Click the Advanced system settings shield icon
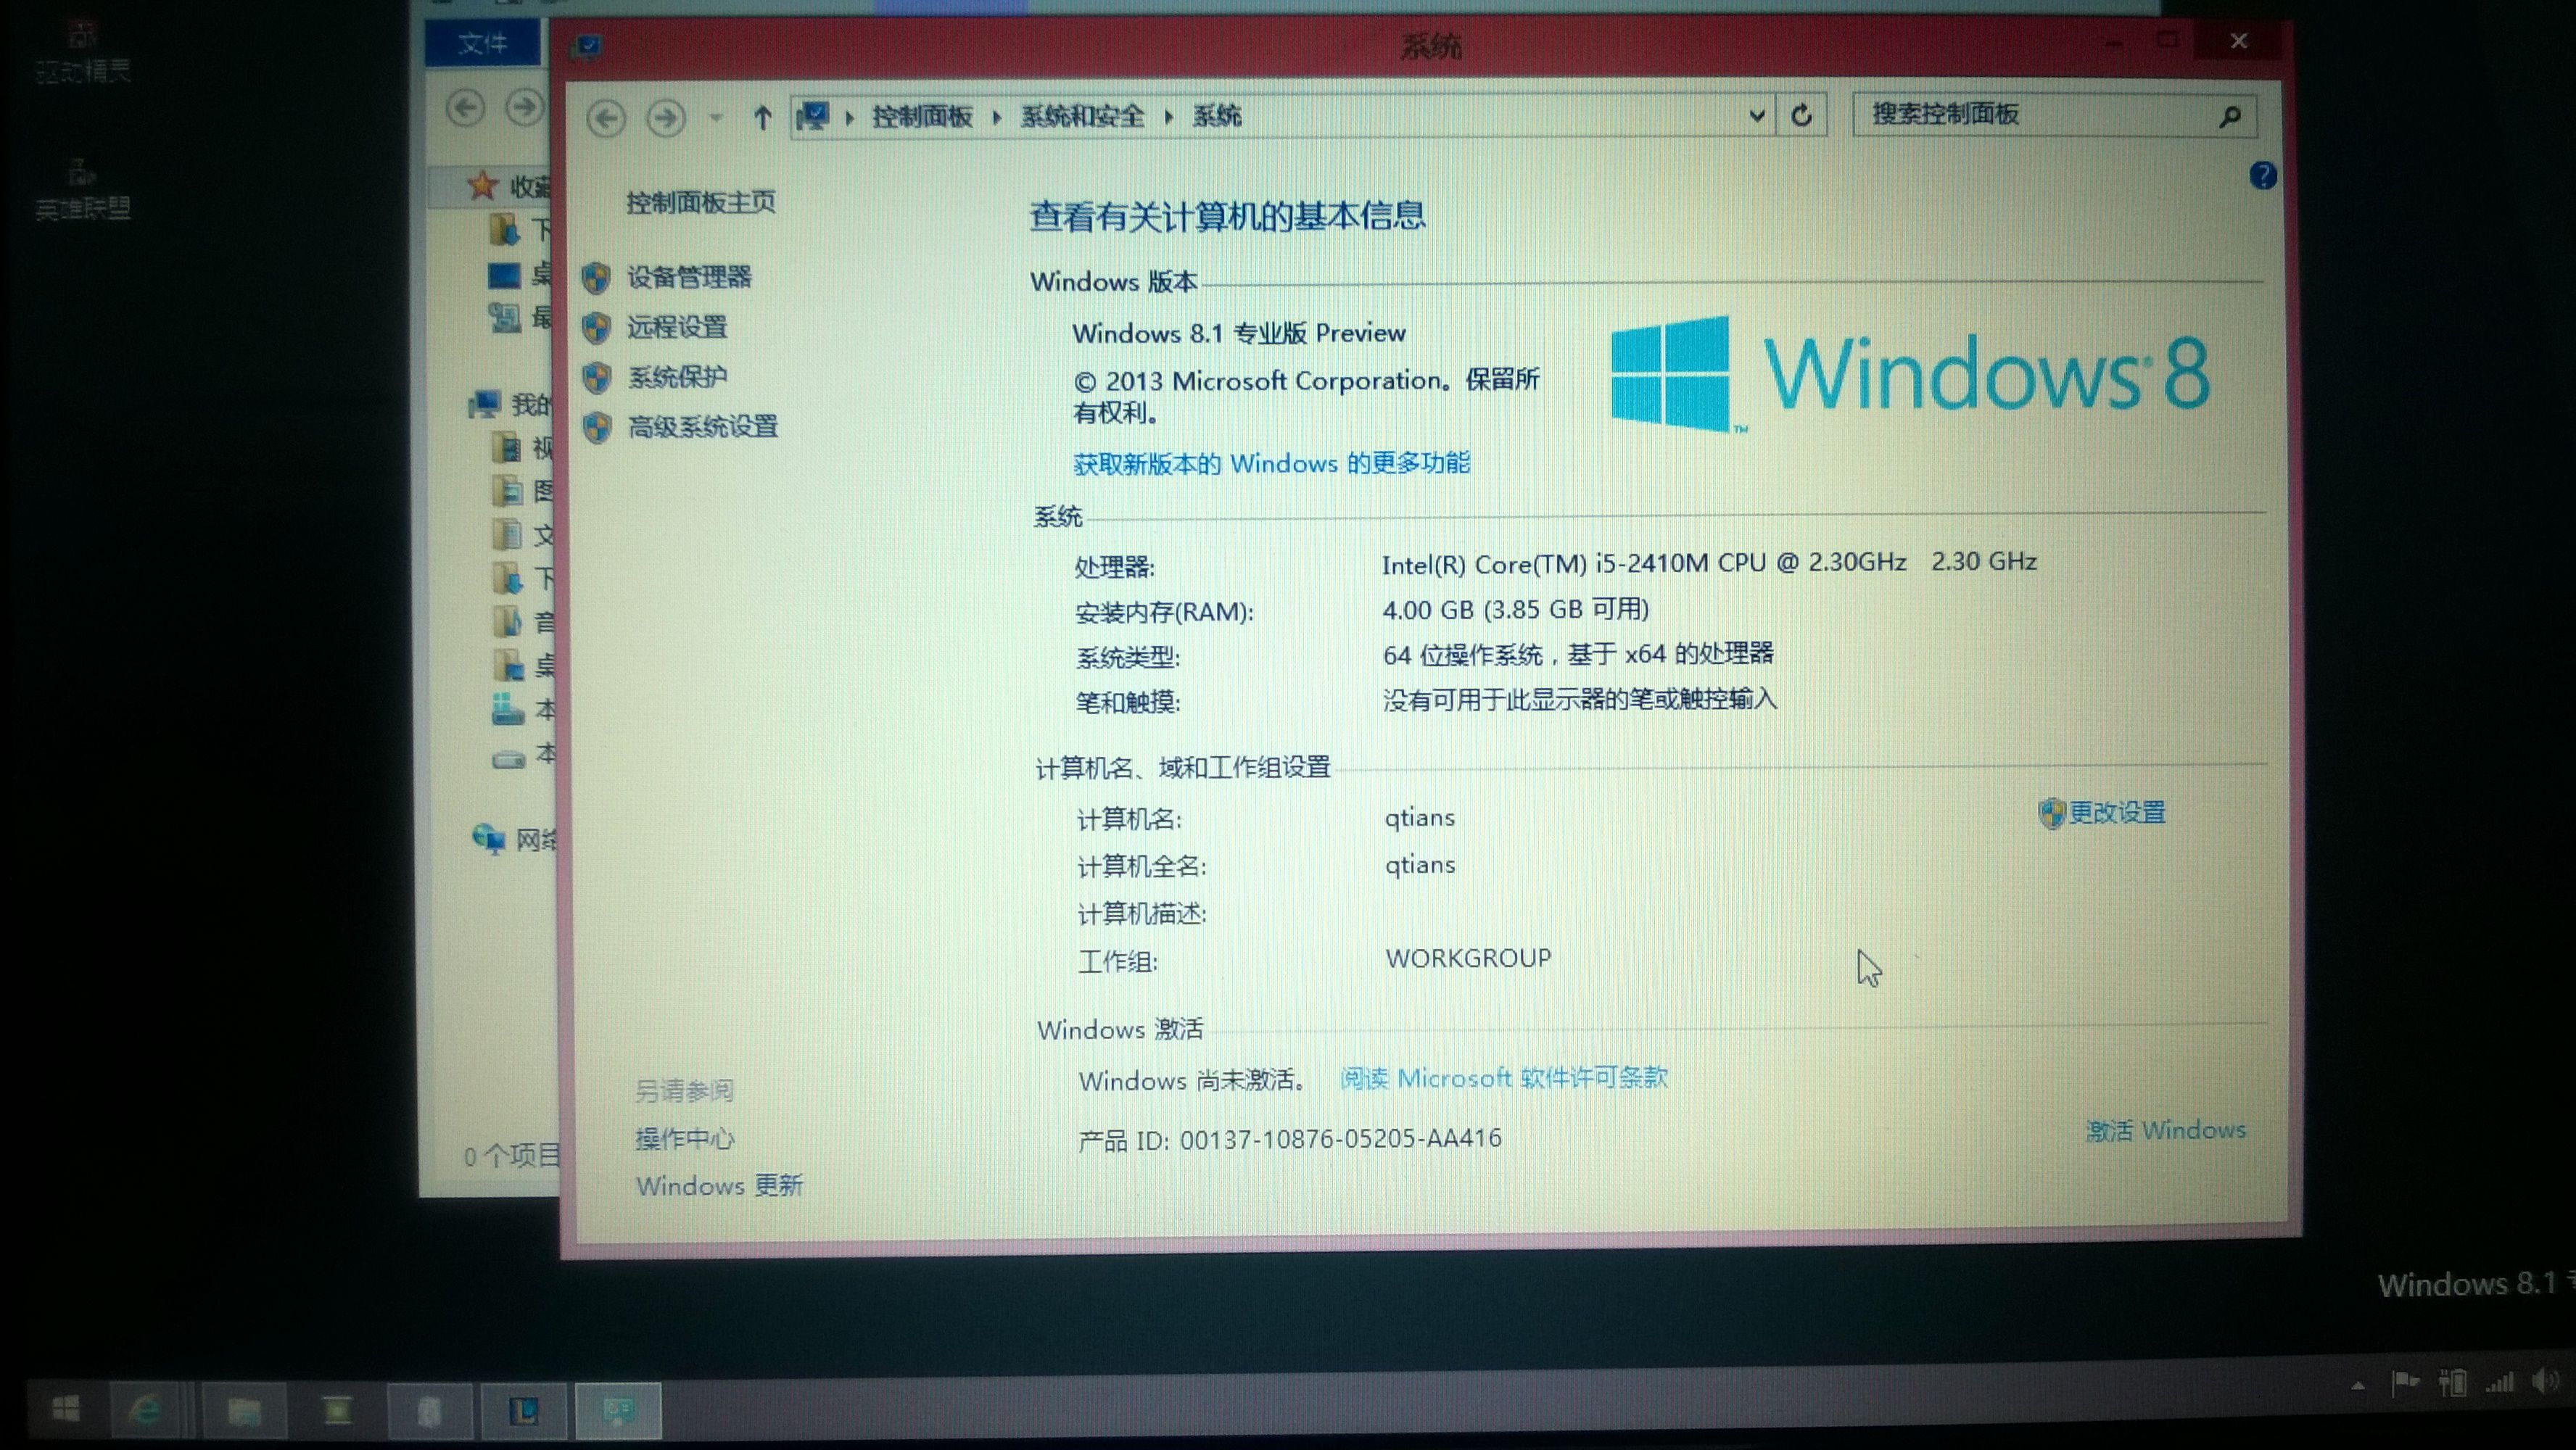The image size is (2576, 1450). click(597, 427)
